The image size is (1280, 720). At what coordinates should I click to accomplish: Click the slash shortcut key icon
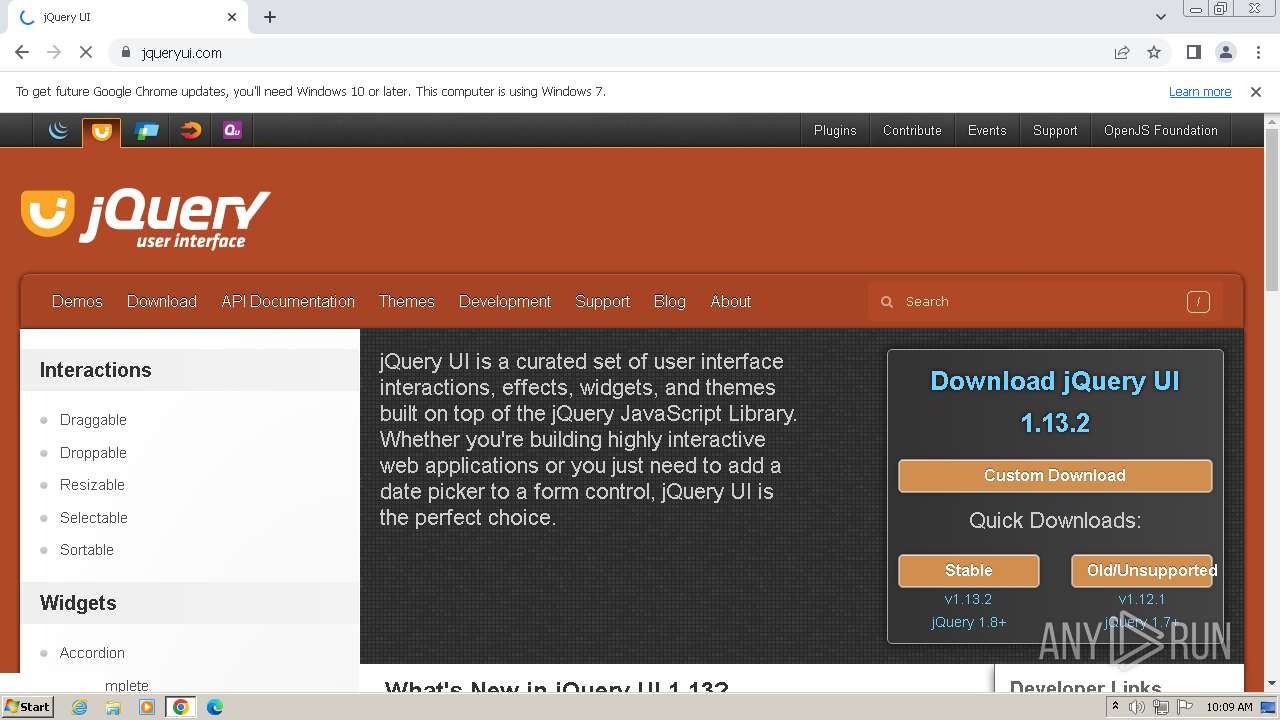click(x=1198, y=301)
